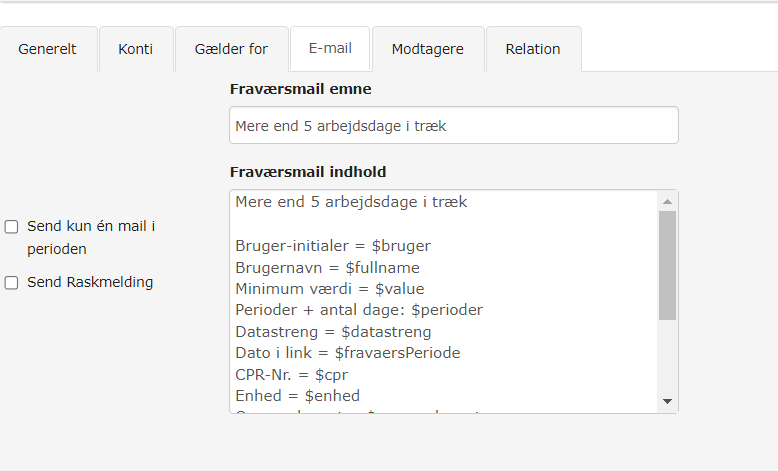Screen dimensions: 778x471
Task: Switch to the Generelt tab
Action: click(48, 49)
